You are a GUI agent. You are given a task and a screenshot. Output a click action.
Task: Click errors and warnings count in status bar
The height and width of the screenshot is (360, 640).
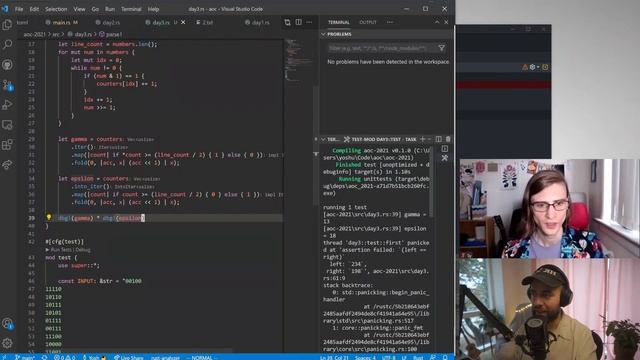(64, 358)
